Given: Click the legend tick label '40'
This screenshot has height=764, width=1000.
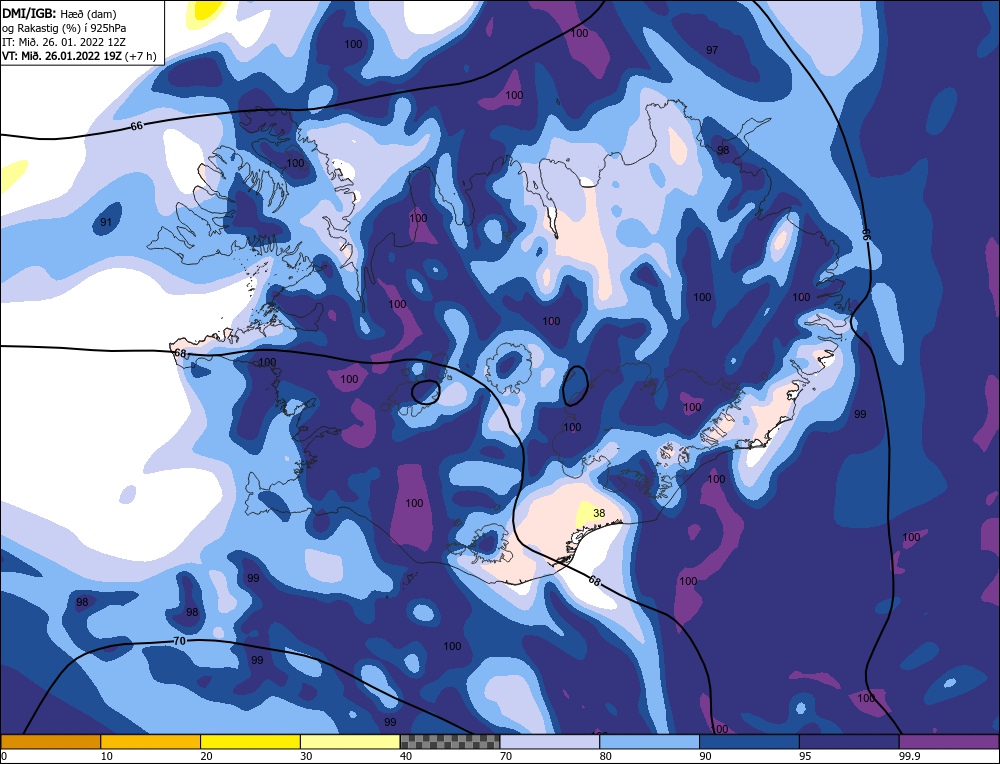Looking at the screenshot, I should click(406, 756).
